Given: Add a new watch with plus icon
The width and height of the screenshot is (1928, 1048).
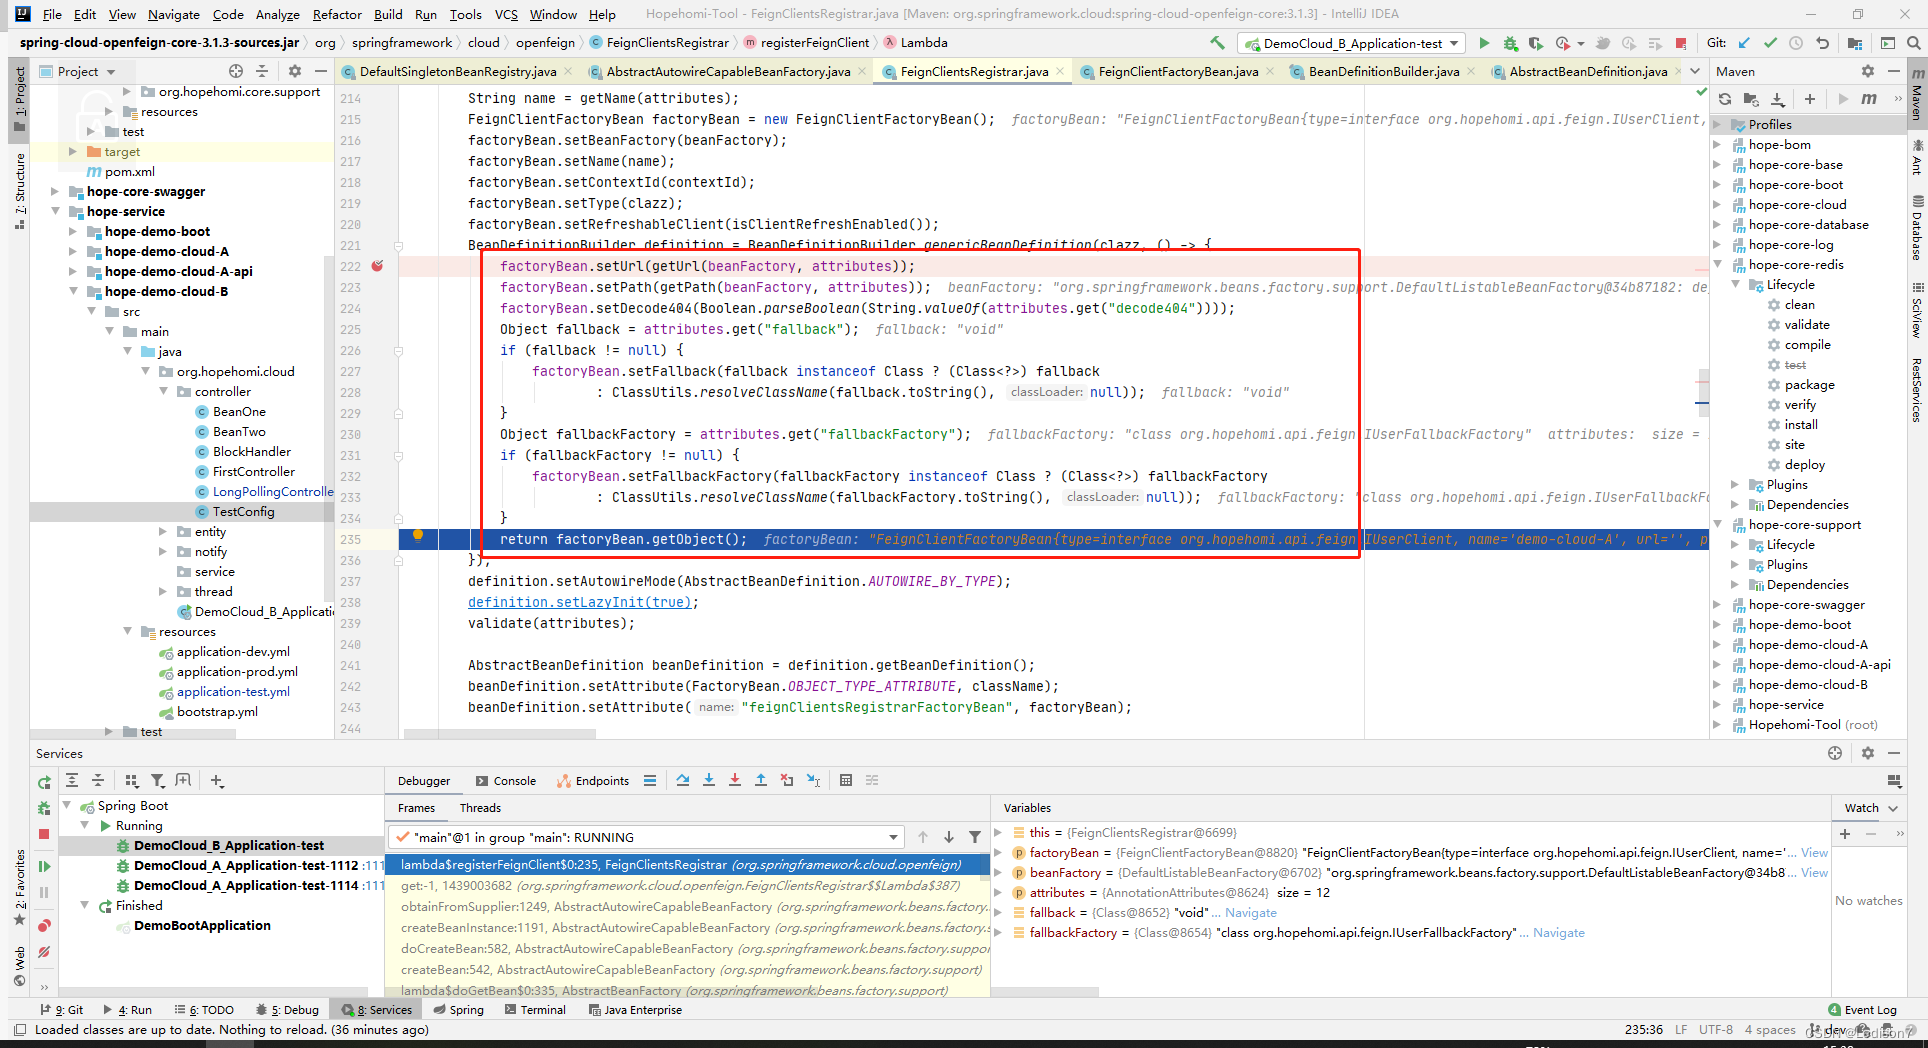Looking at the screenshot, I should (x=1845, y=833).
